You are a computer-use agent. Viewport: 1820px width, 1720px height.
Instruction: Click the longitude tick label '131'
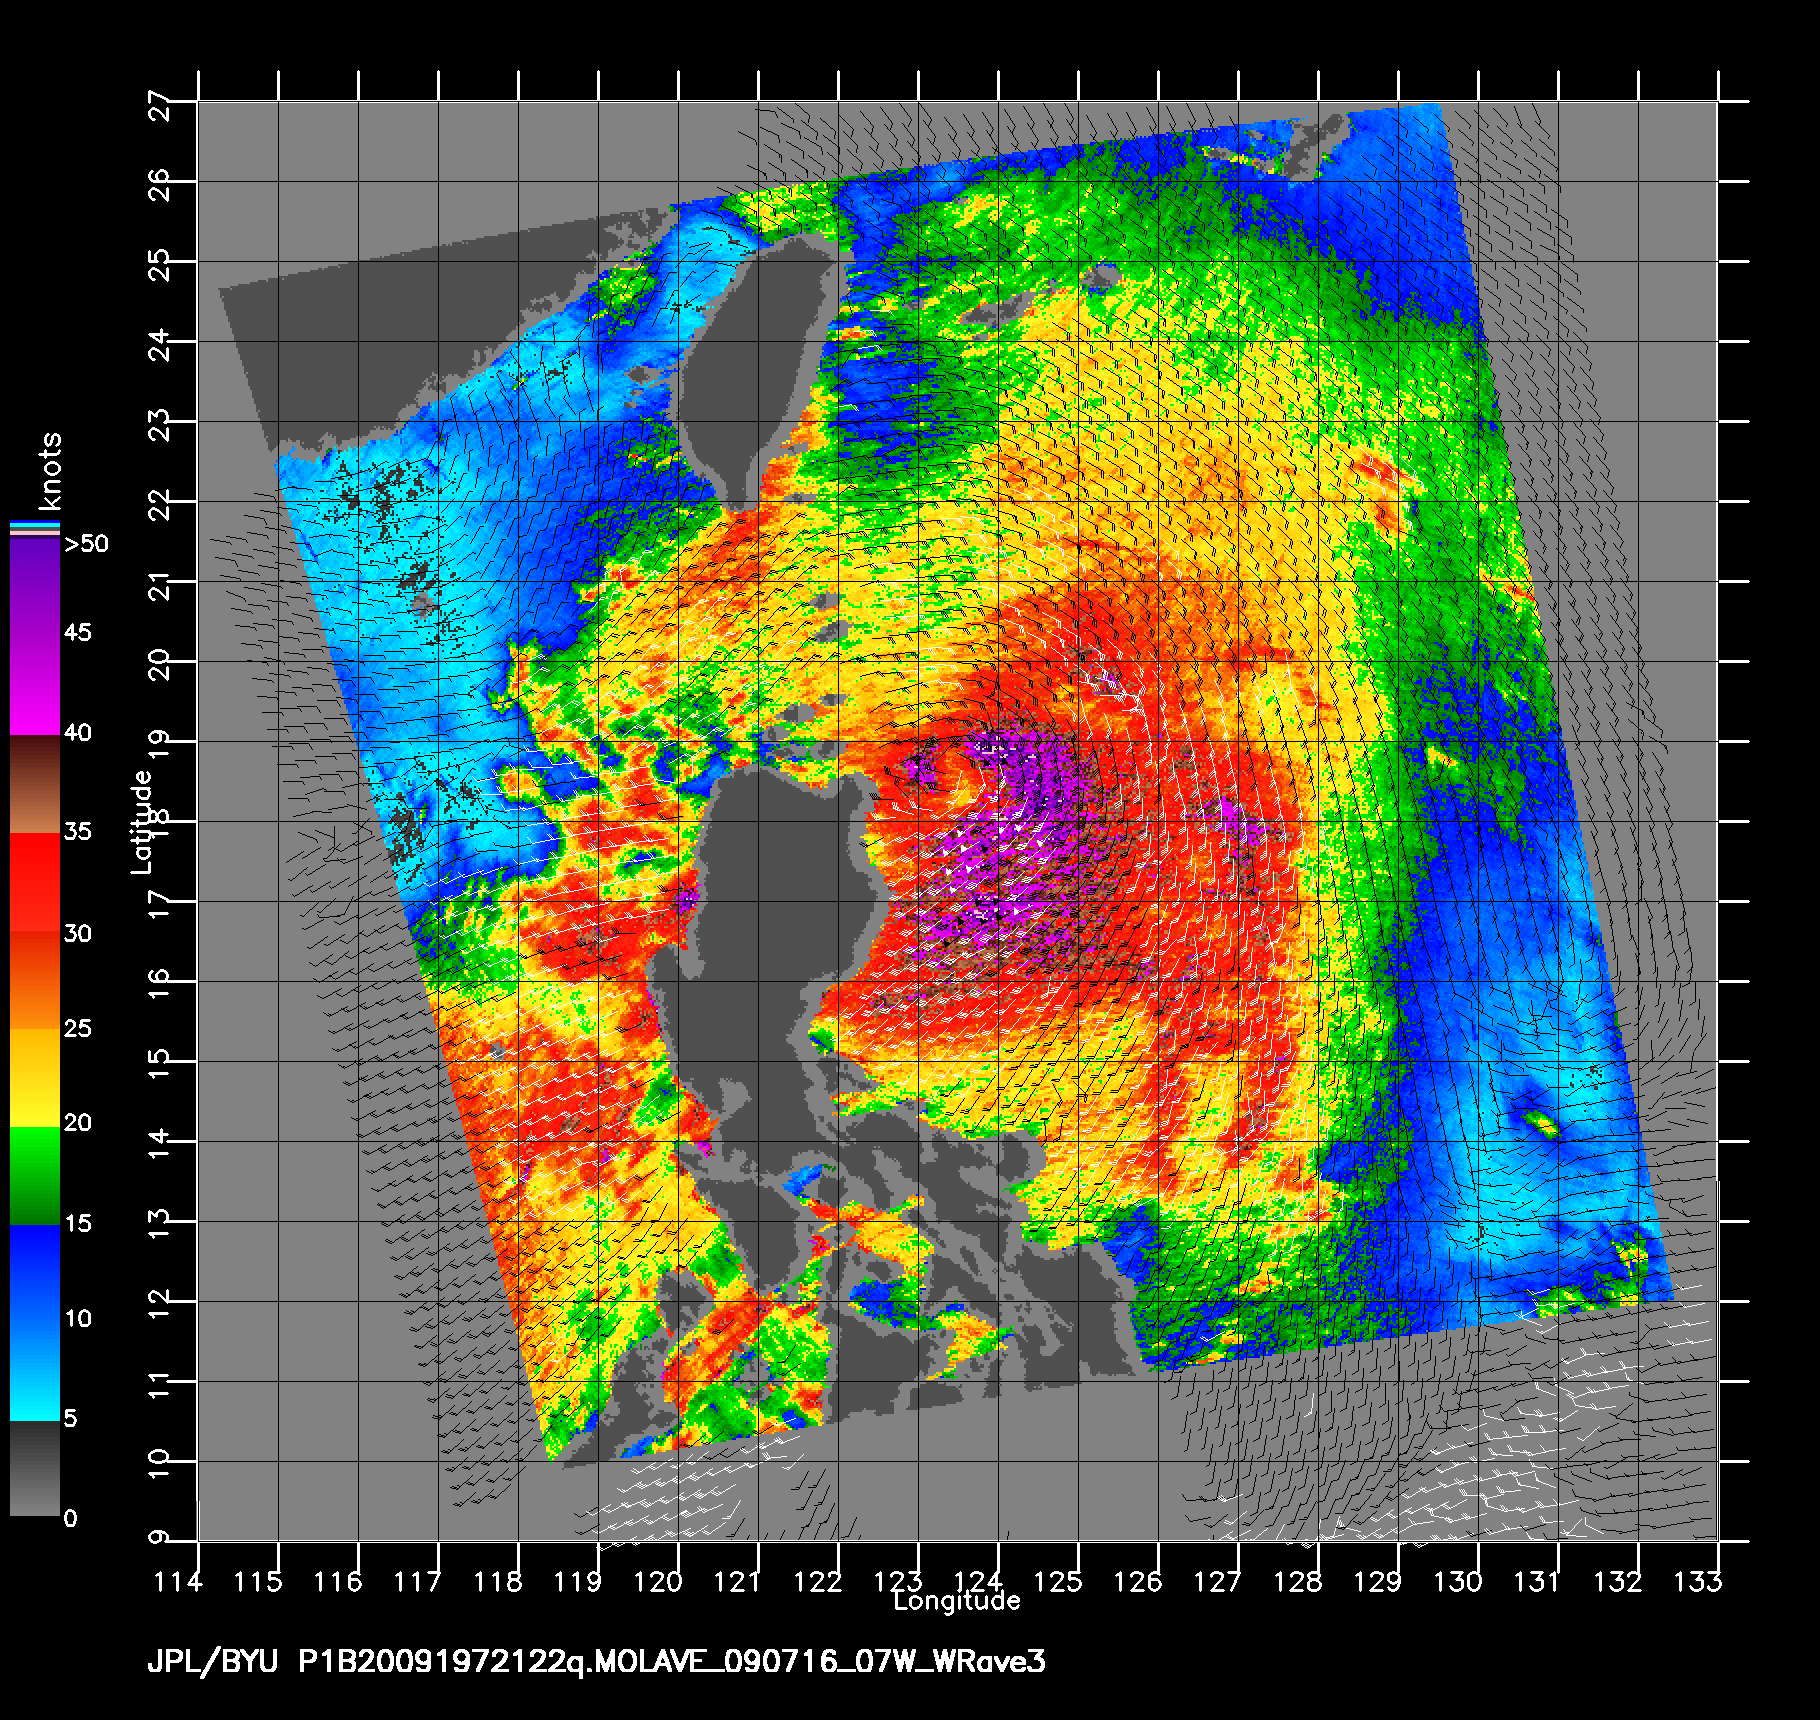tap(1537, 1582)
